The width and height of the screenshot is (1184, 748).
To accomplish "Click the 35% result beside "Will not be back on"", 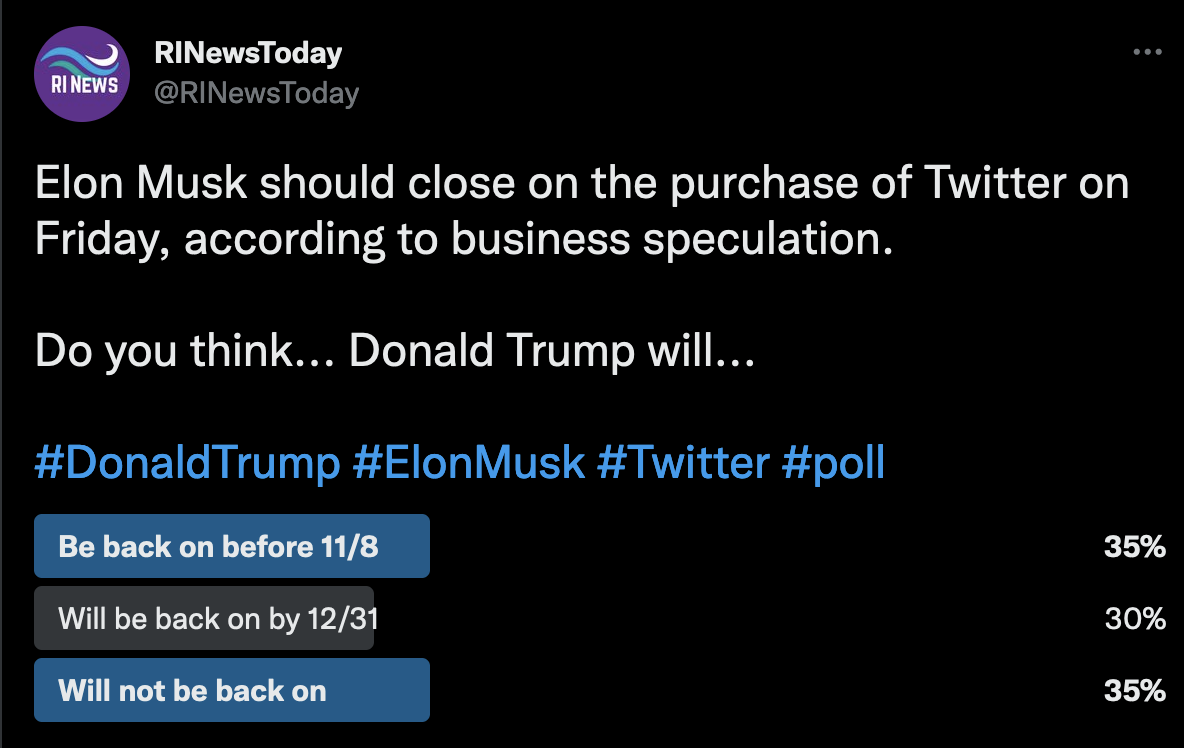I will [x=1135, y=691].
